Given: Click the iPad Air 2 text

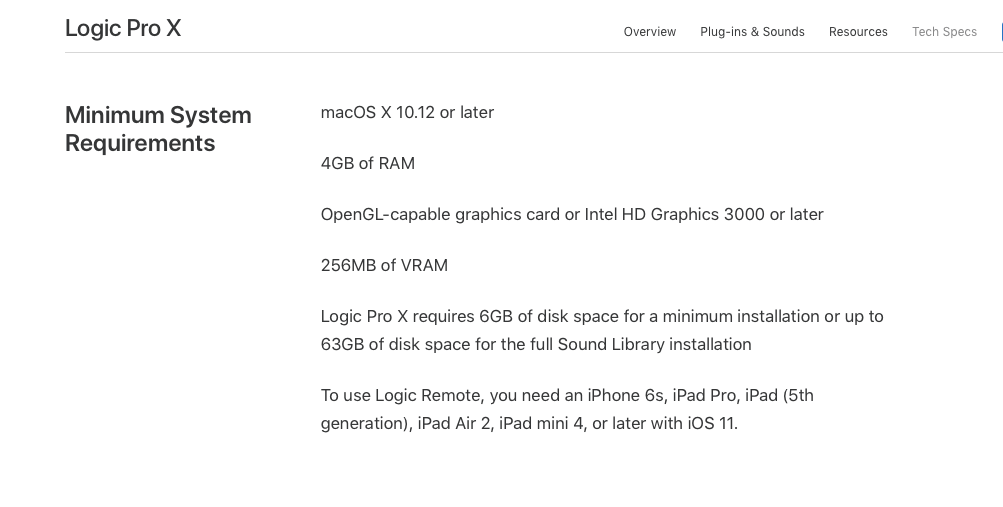Looking at the screenshot, I should 454,423.
